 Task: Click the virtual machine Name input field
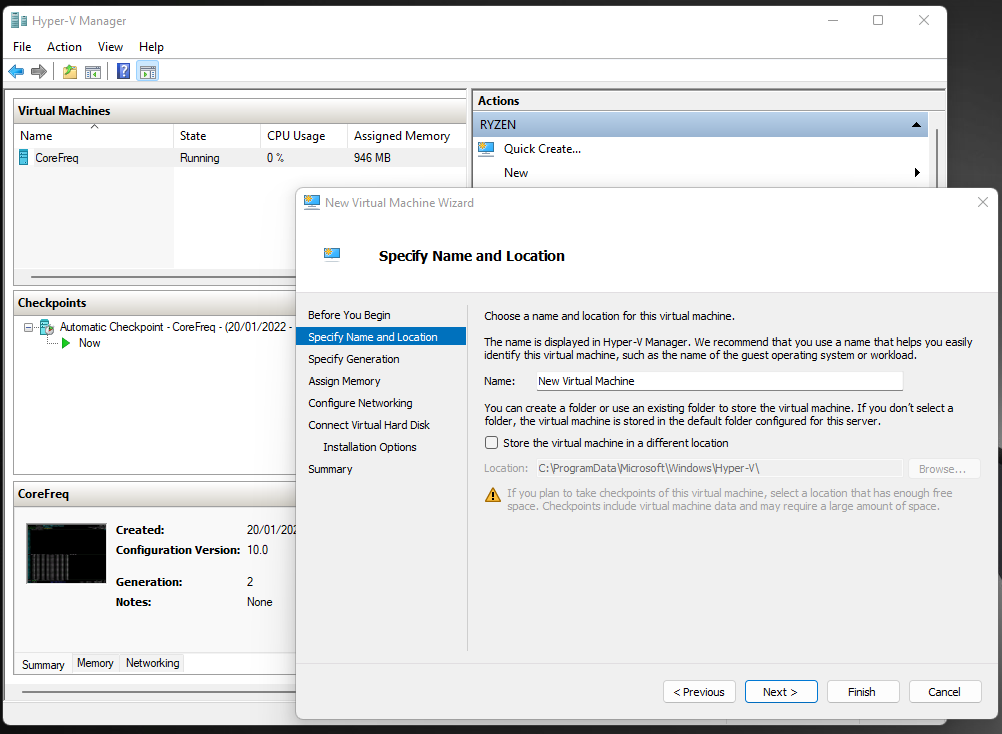click(720, 381)
